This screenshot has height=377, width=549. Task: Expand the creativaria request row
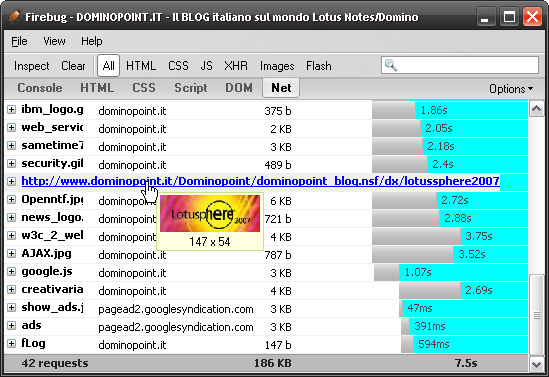(x=11, y=289)
